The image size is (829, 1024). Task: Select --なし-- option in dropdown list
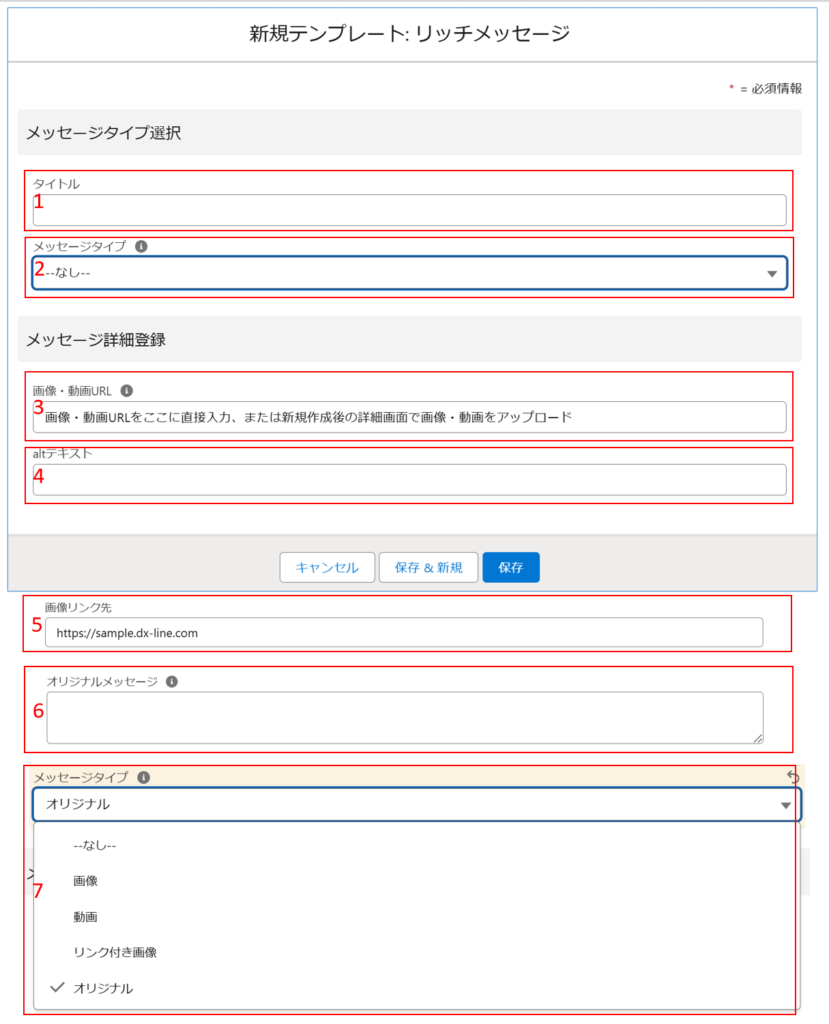pos(95,846)
